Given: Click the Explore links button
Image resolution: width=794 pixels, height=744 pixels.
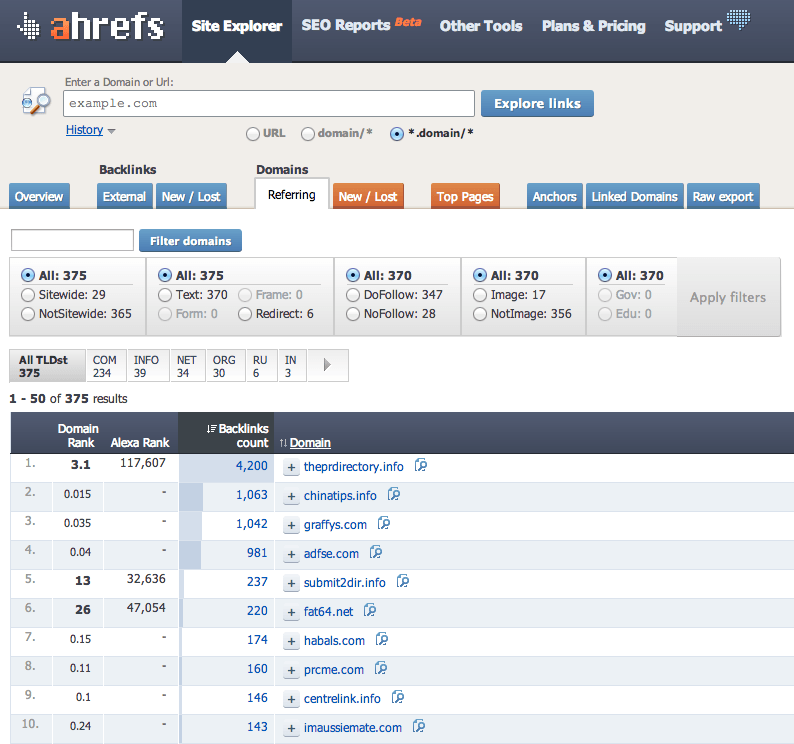Looking at the screenshot, I should pos(537,103).
